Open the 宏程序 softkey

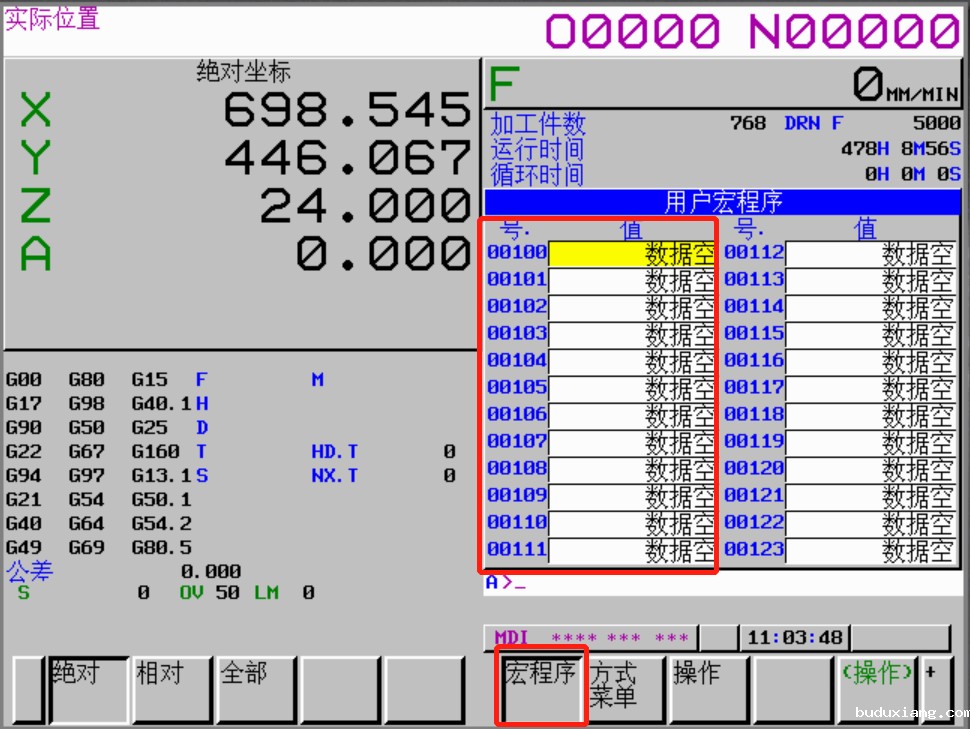[541, 689]
